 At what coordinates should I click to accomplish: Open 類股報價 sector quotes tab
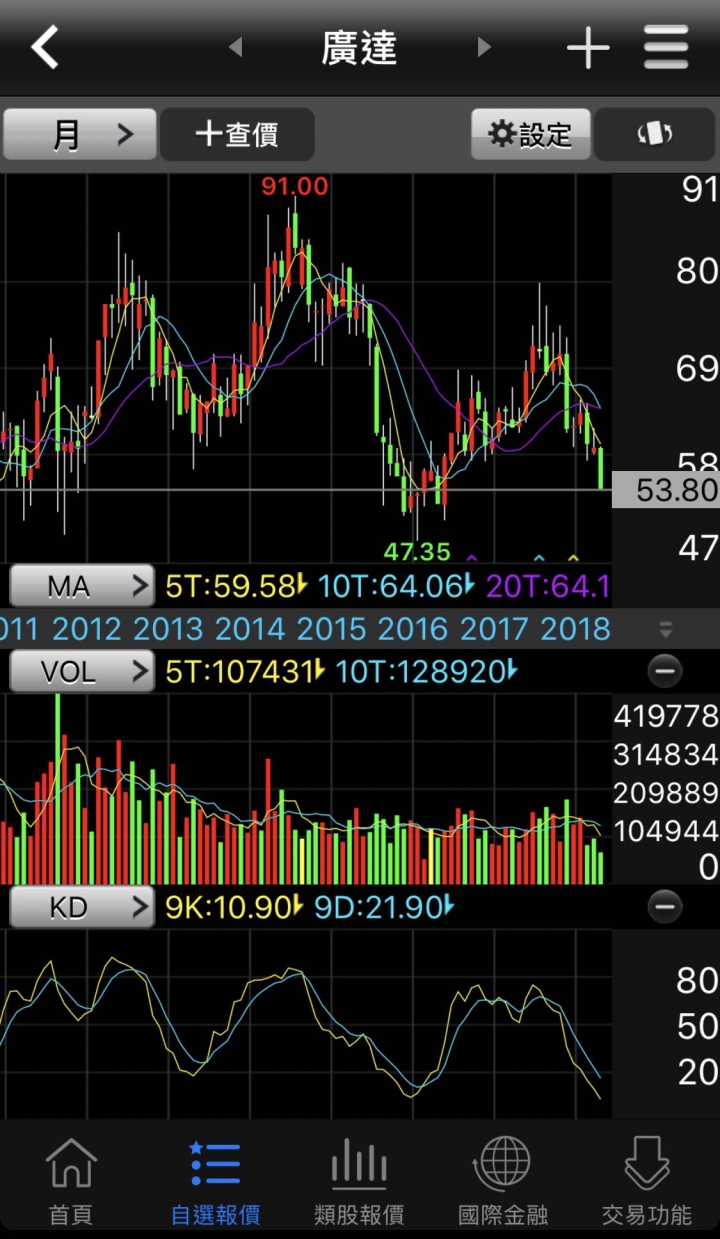359,1181
